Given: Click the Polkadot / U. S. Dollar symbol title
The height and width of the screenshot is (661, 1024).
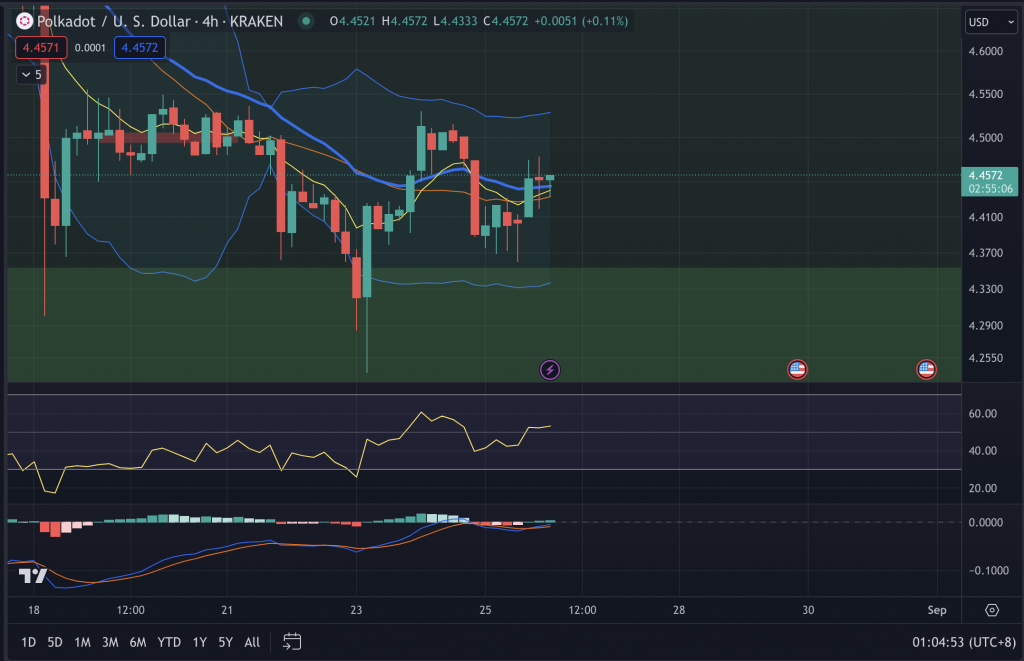Looking at the screenshot, I should point(116,22).
